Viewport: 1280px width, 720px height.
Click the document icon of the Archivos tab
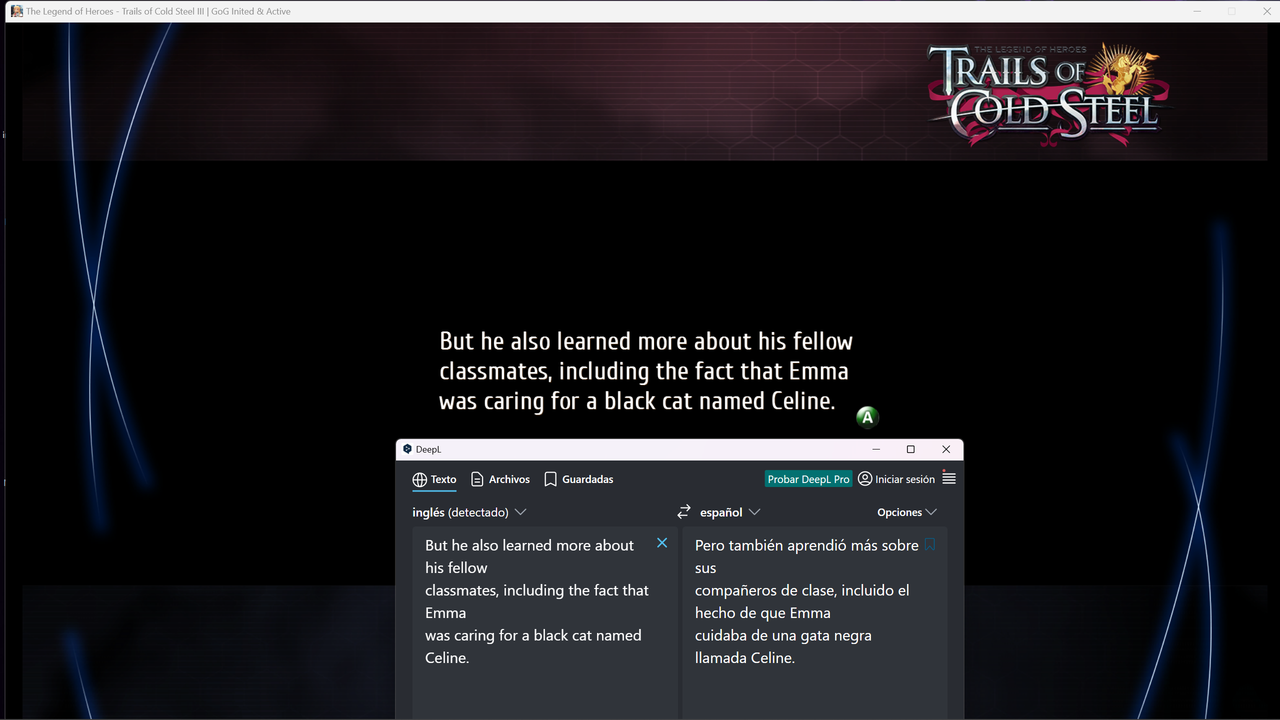coord(477,480)
